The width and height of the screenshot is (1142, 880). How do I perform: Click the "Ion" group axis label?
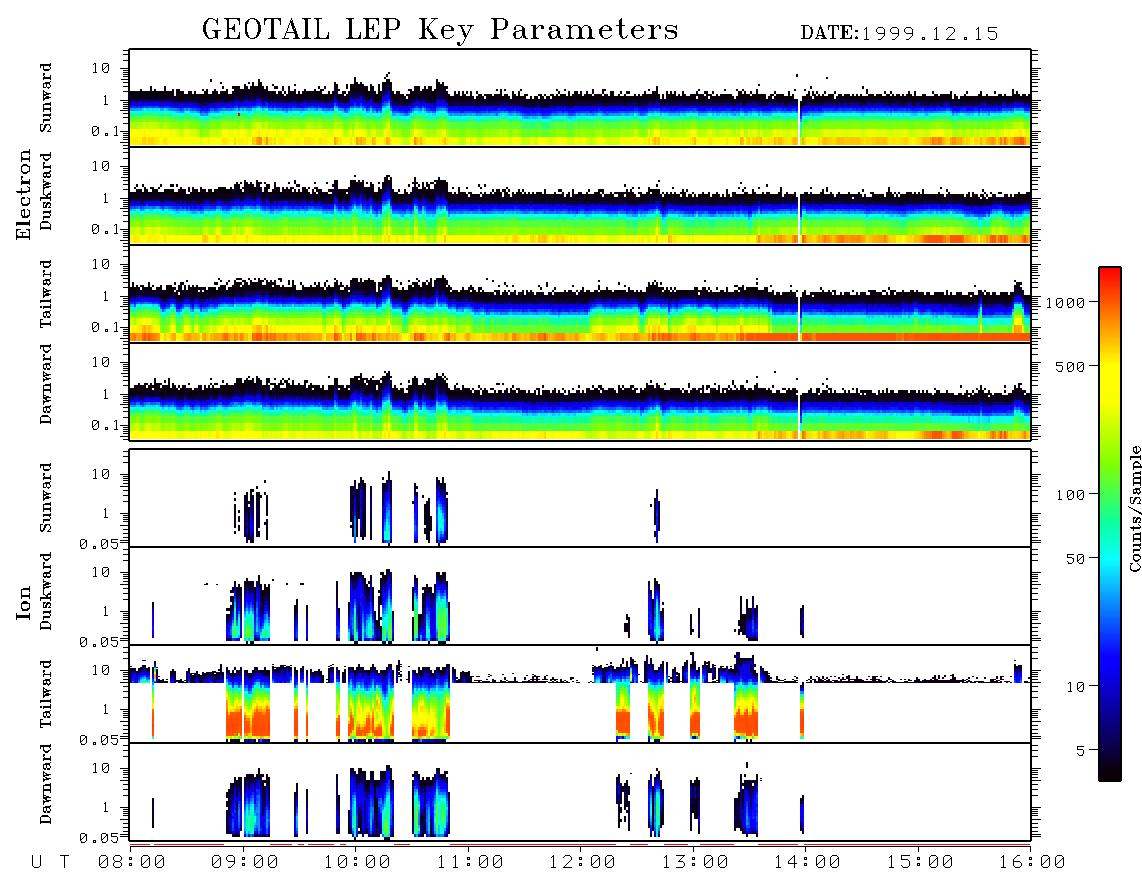click(24, 602)
